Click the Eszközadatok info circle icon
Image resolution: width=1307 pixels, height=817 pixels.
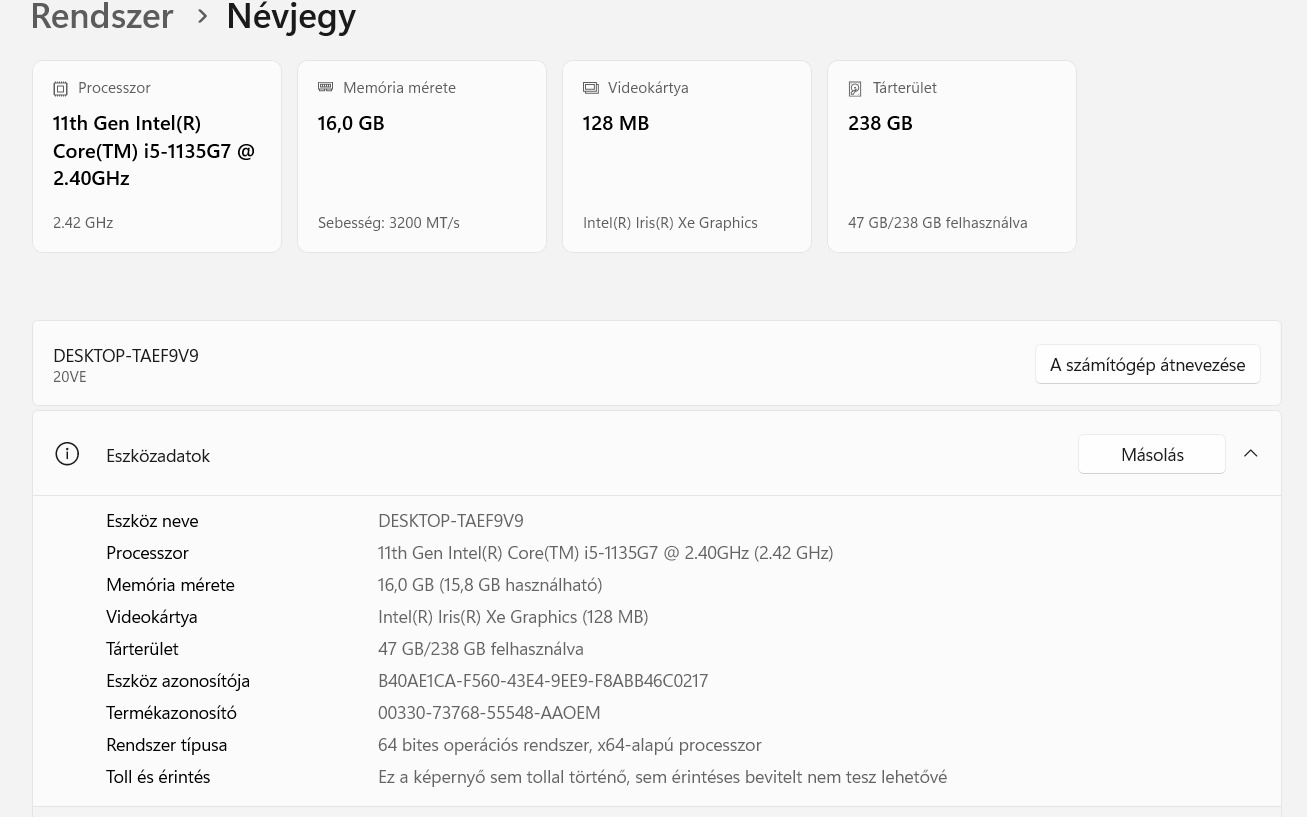[67, 454]
